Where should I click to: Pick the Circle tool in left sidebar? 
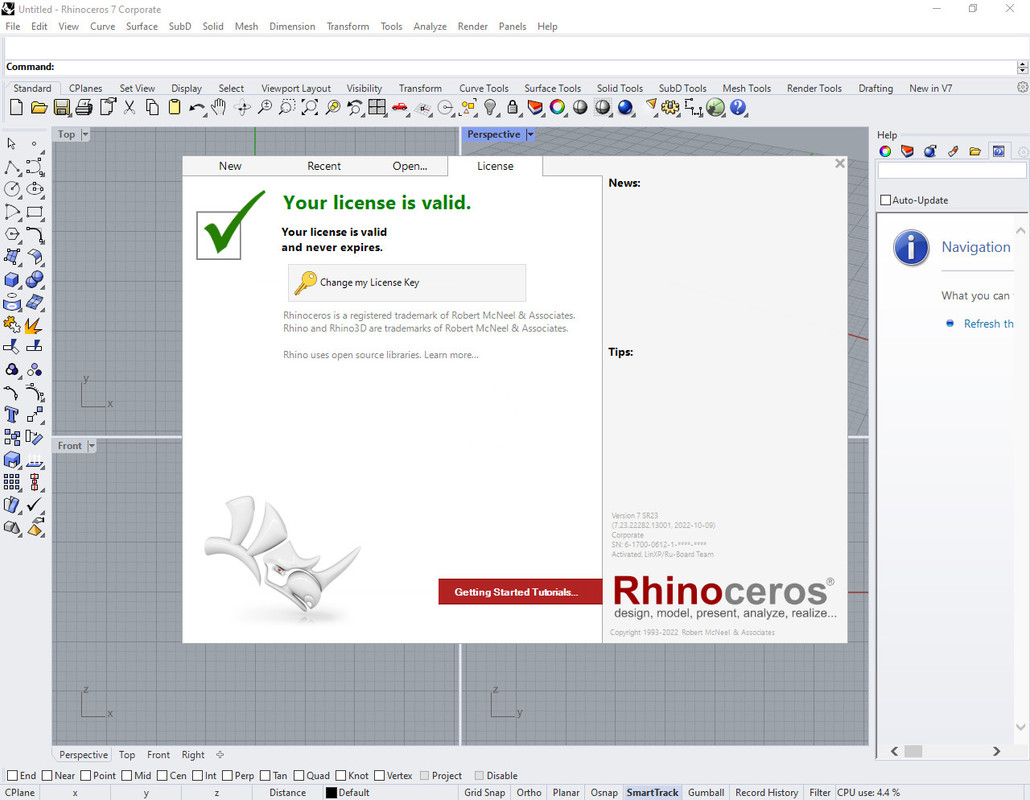coord(12,189)
